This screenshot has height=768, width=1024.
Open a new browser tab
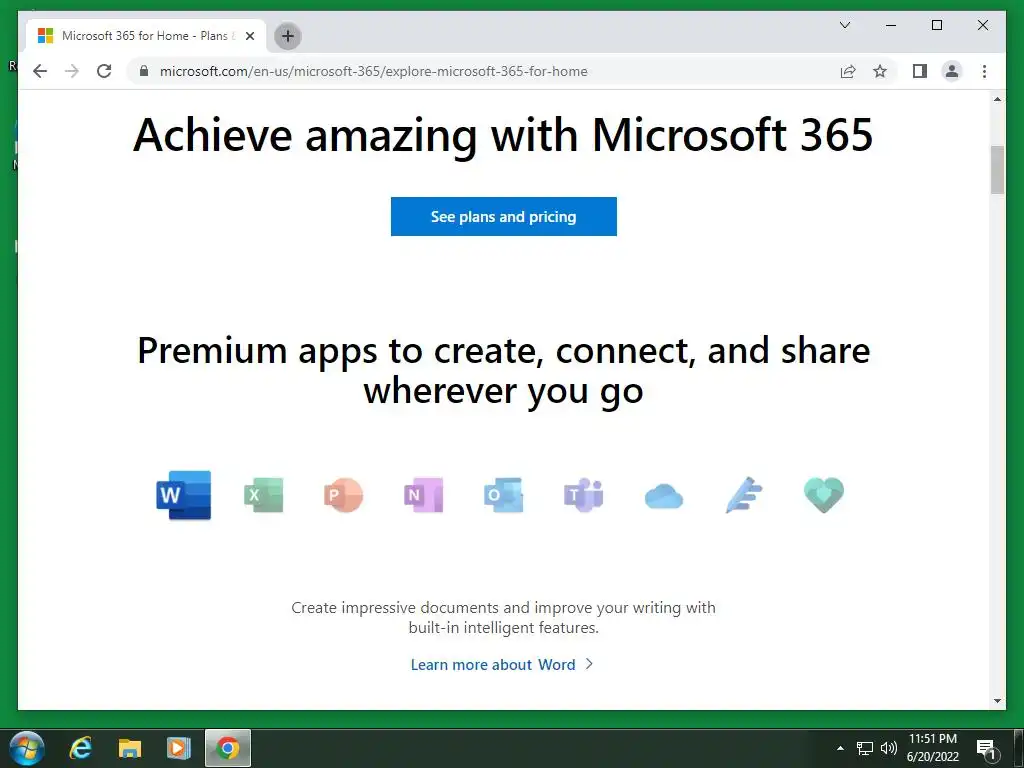click(288, 36)
